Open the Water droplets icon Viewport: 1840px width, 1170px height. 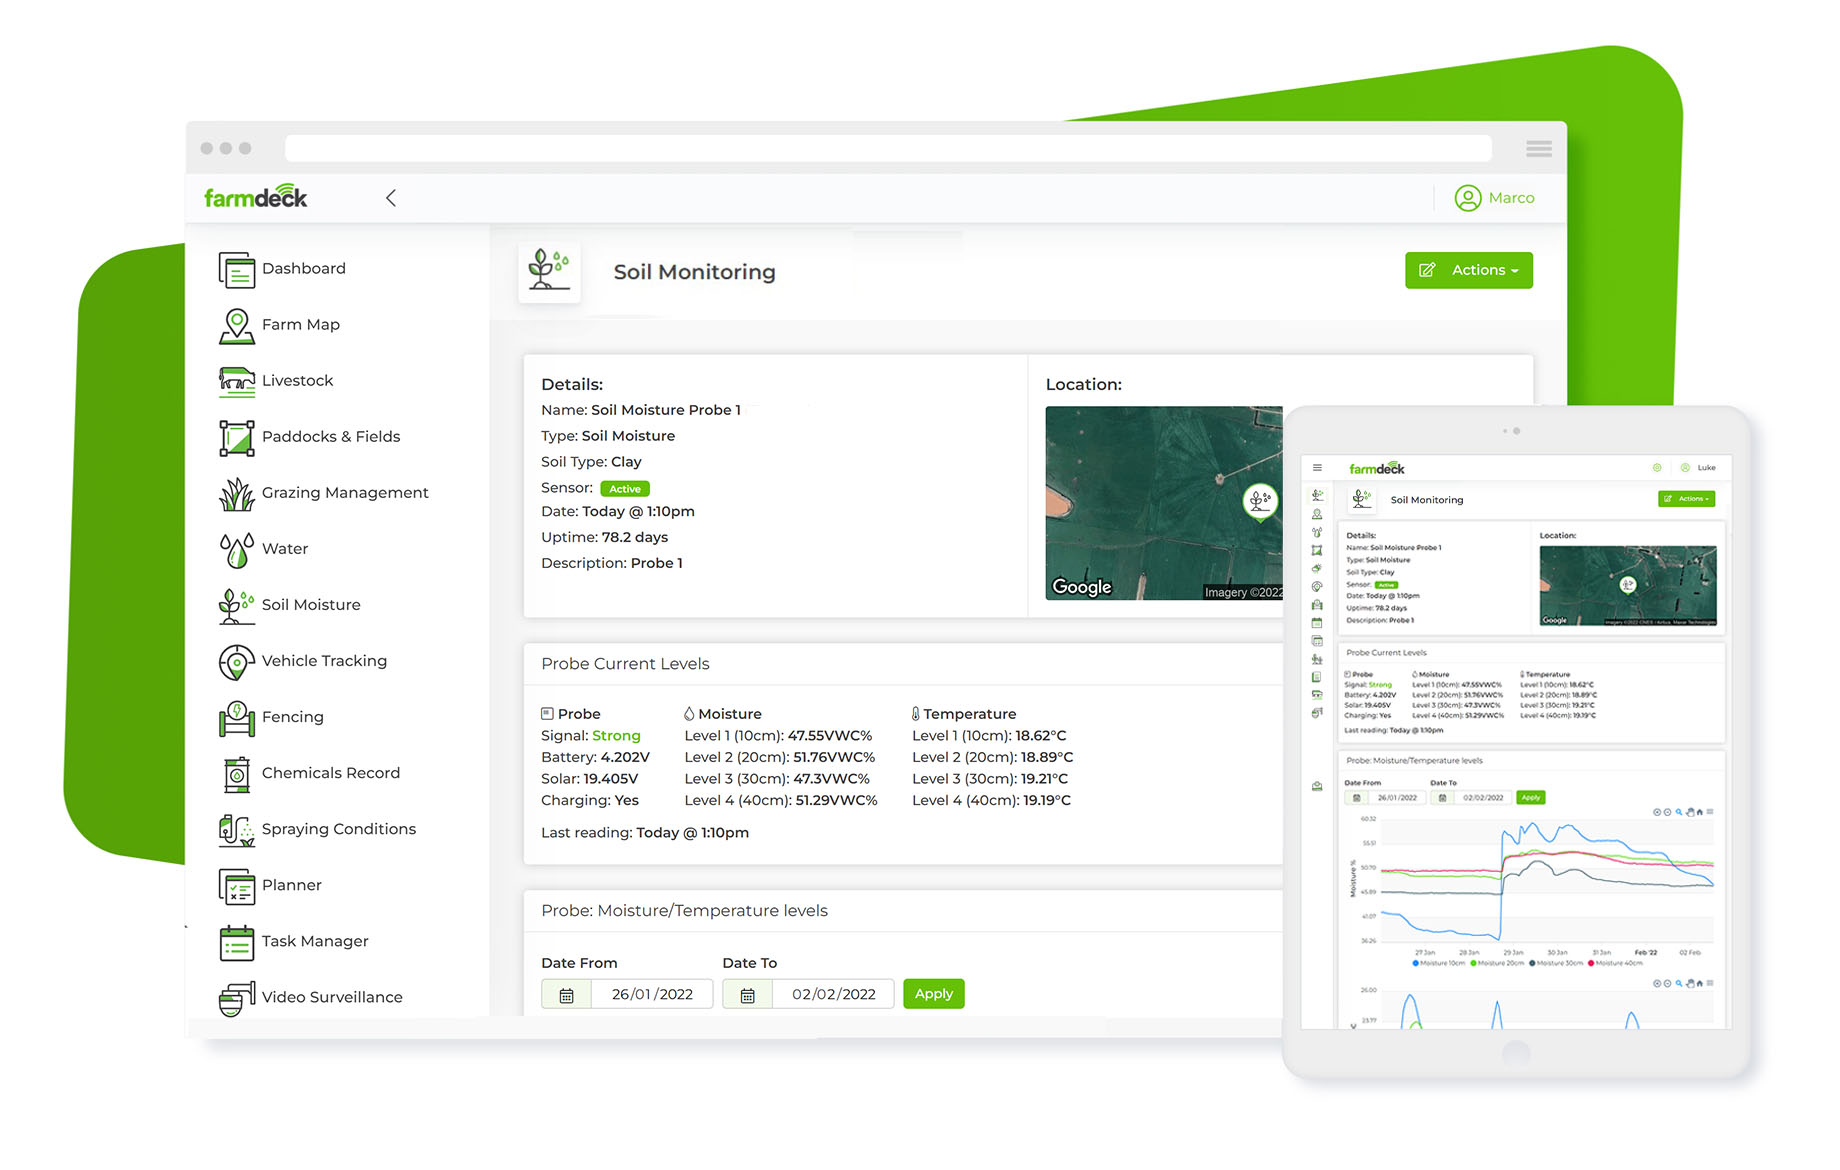(x=237, y=549)
